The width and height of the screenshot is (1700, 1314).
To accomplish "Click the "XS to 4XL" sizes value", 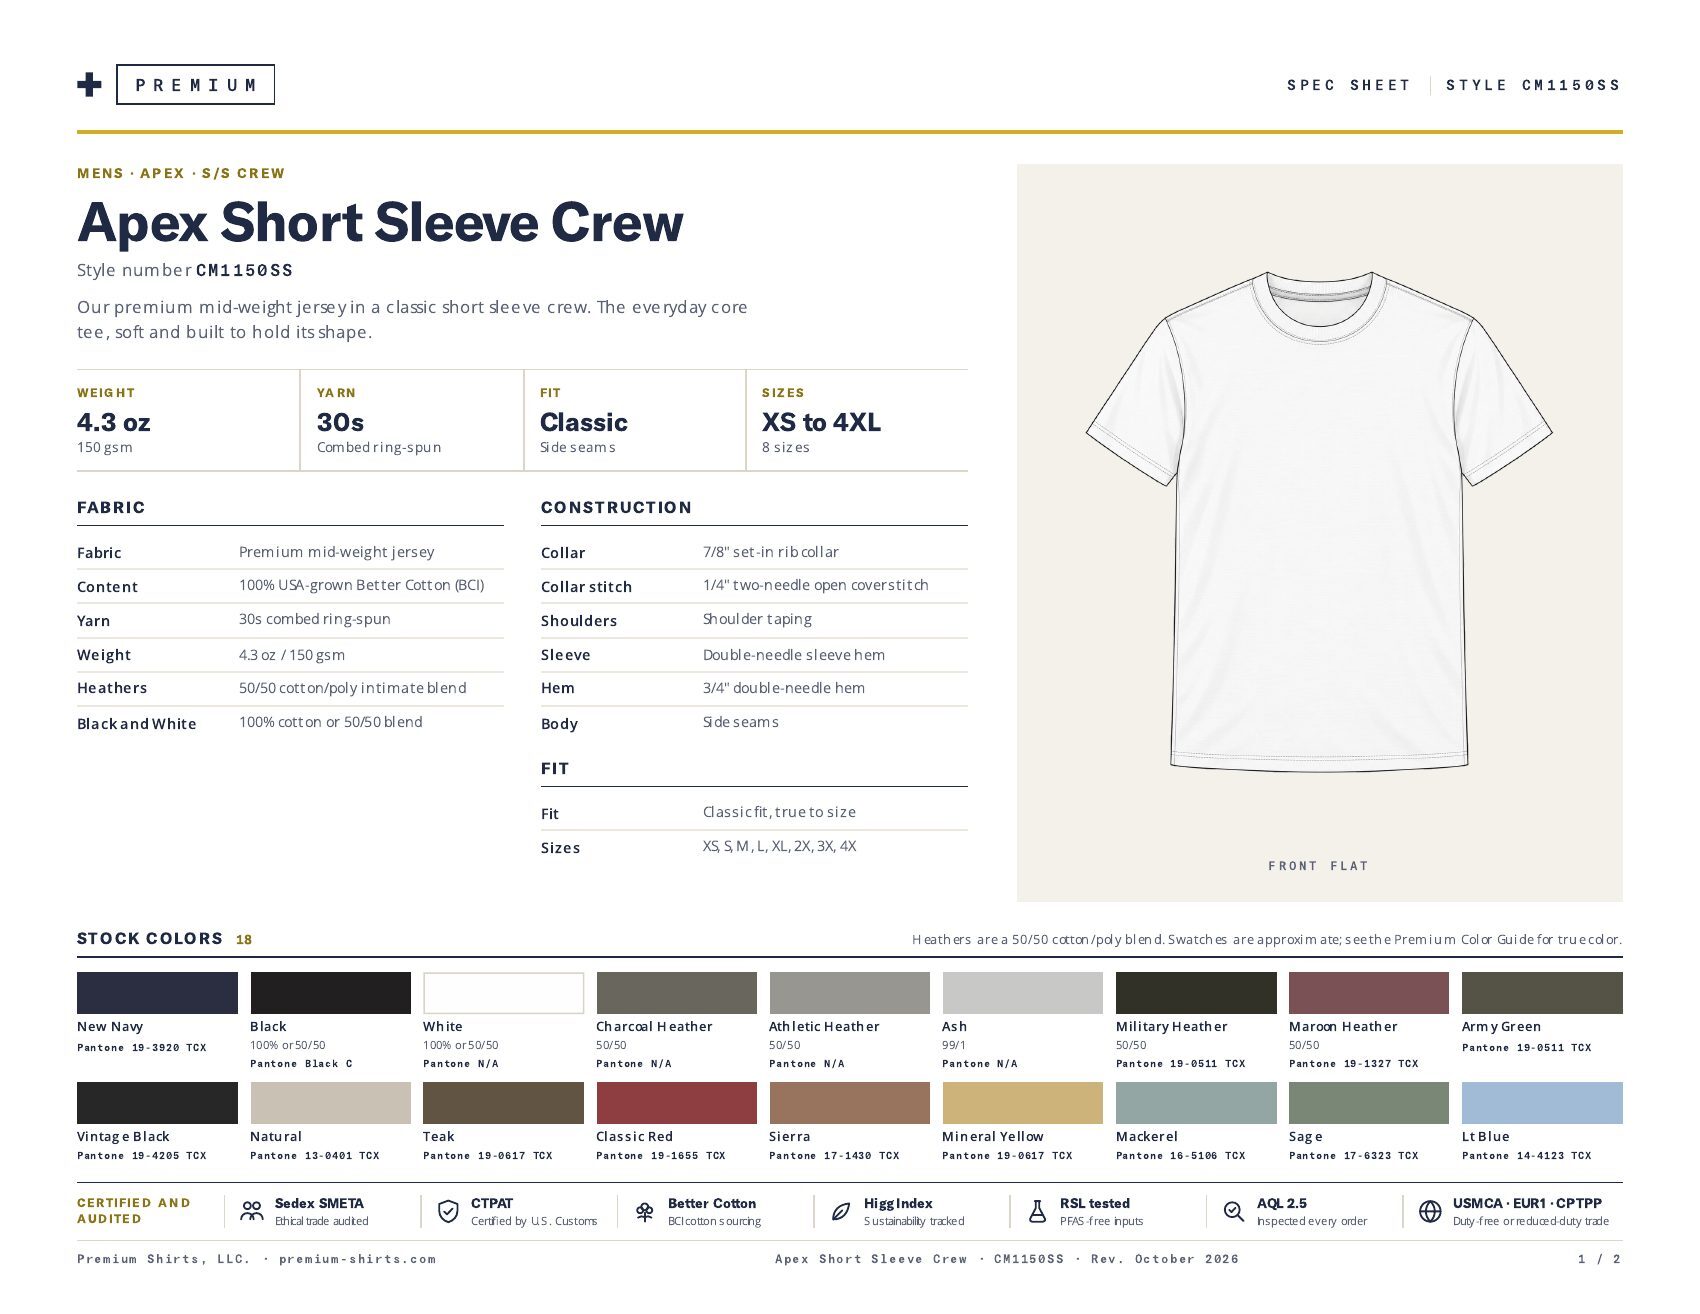I will click(x=821, y=422).
